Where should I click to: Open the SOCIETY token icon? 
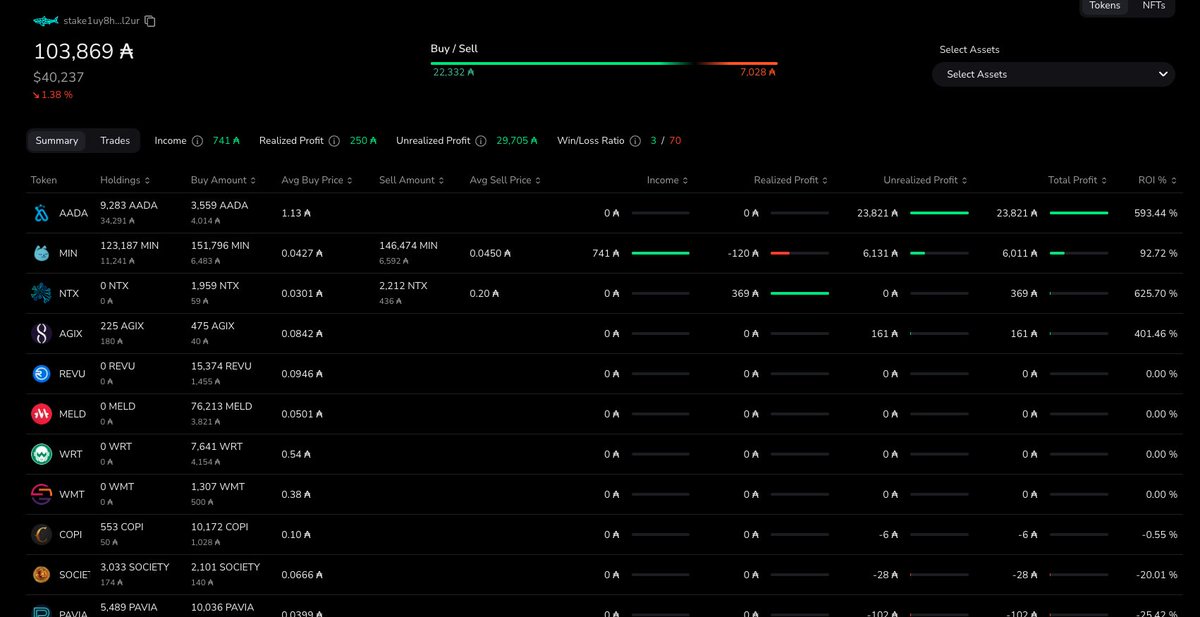[41, 575]
